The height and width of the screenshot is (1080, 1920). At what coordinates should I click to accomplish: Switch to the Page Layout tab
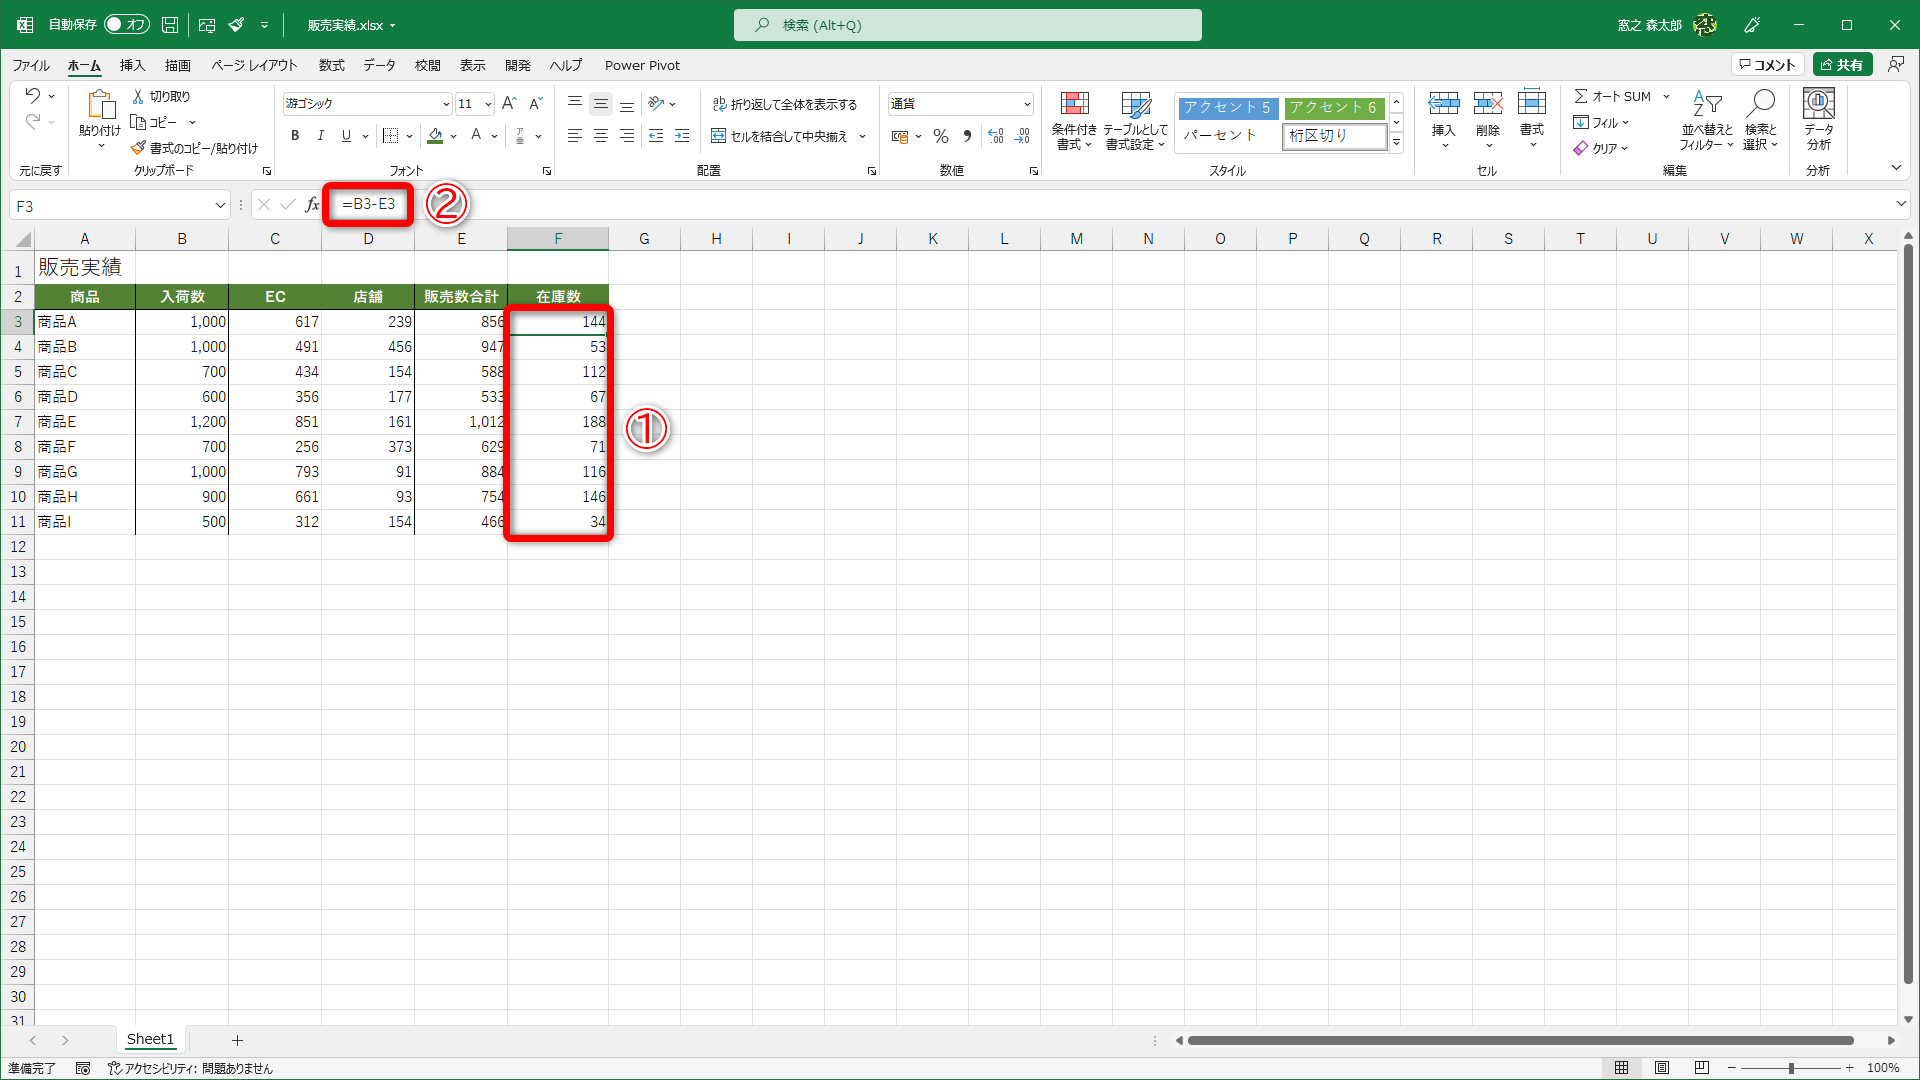[x=254, y=65]
